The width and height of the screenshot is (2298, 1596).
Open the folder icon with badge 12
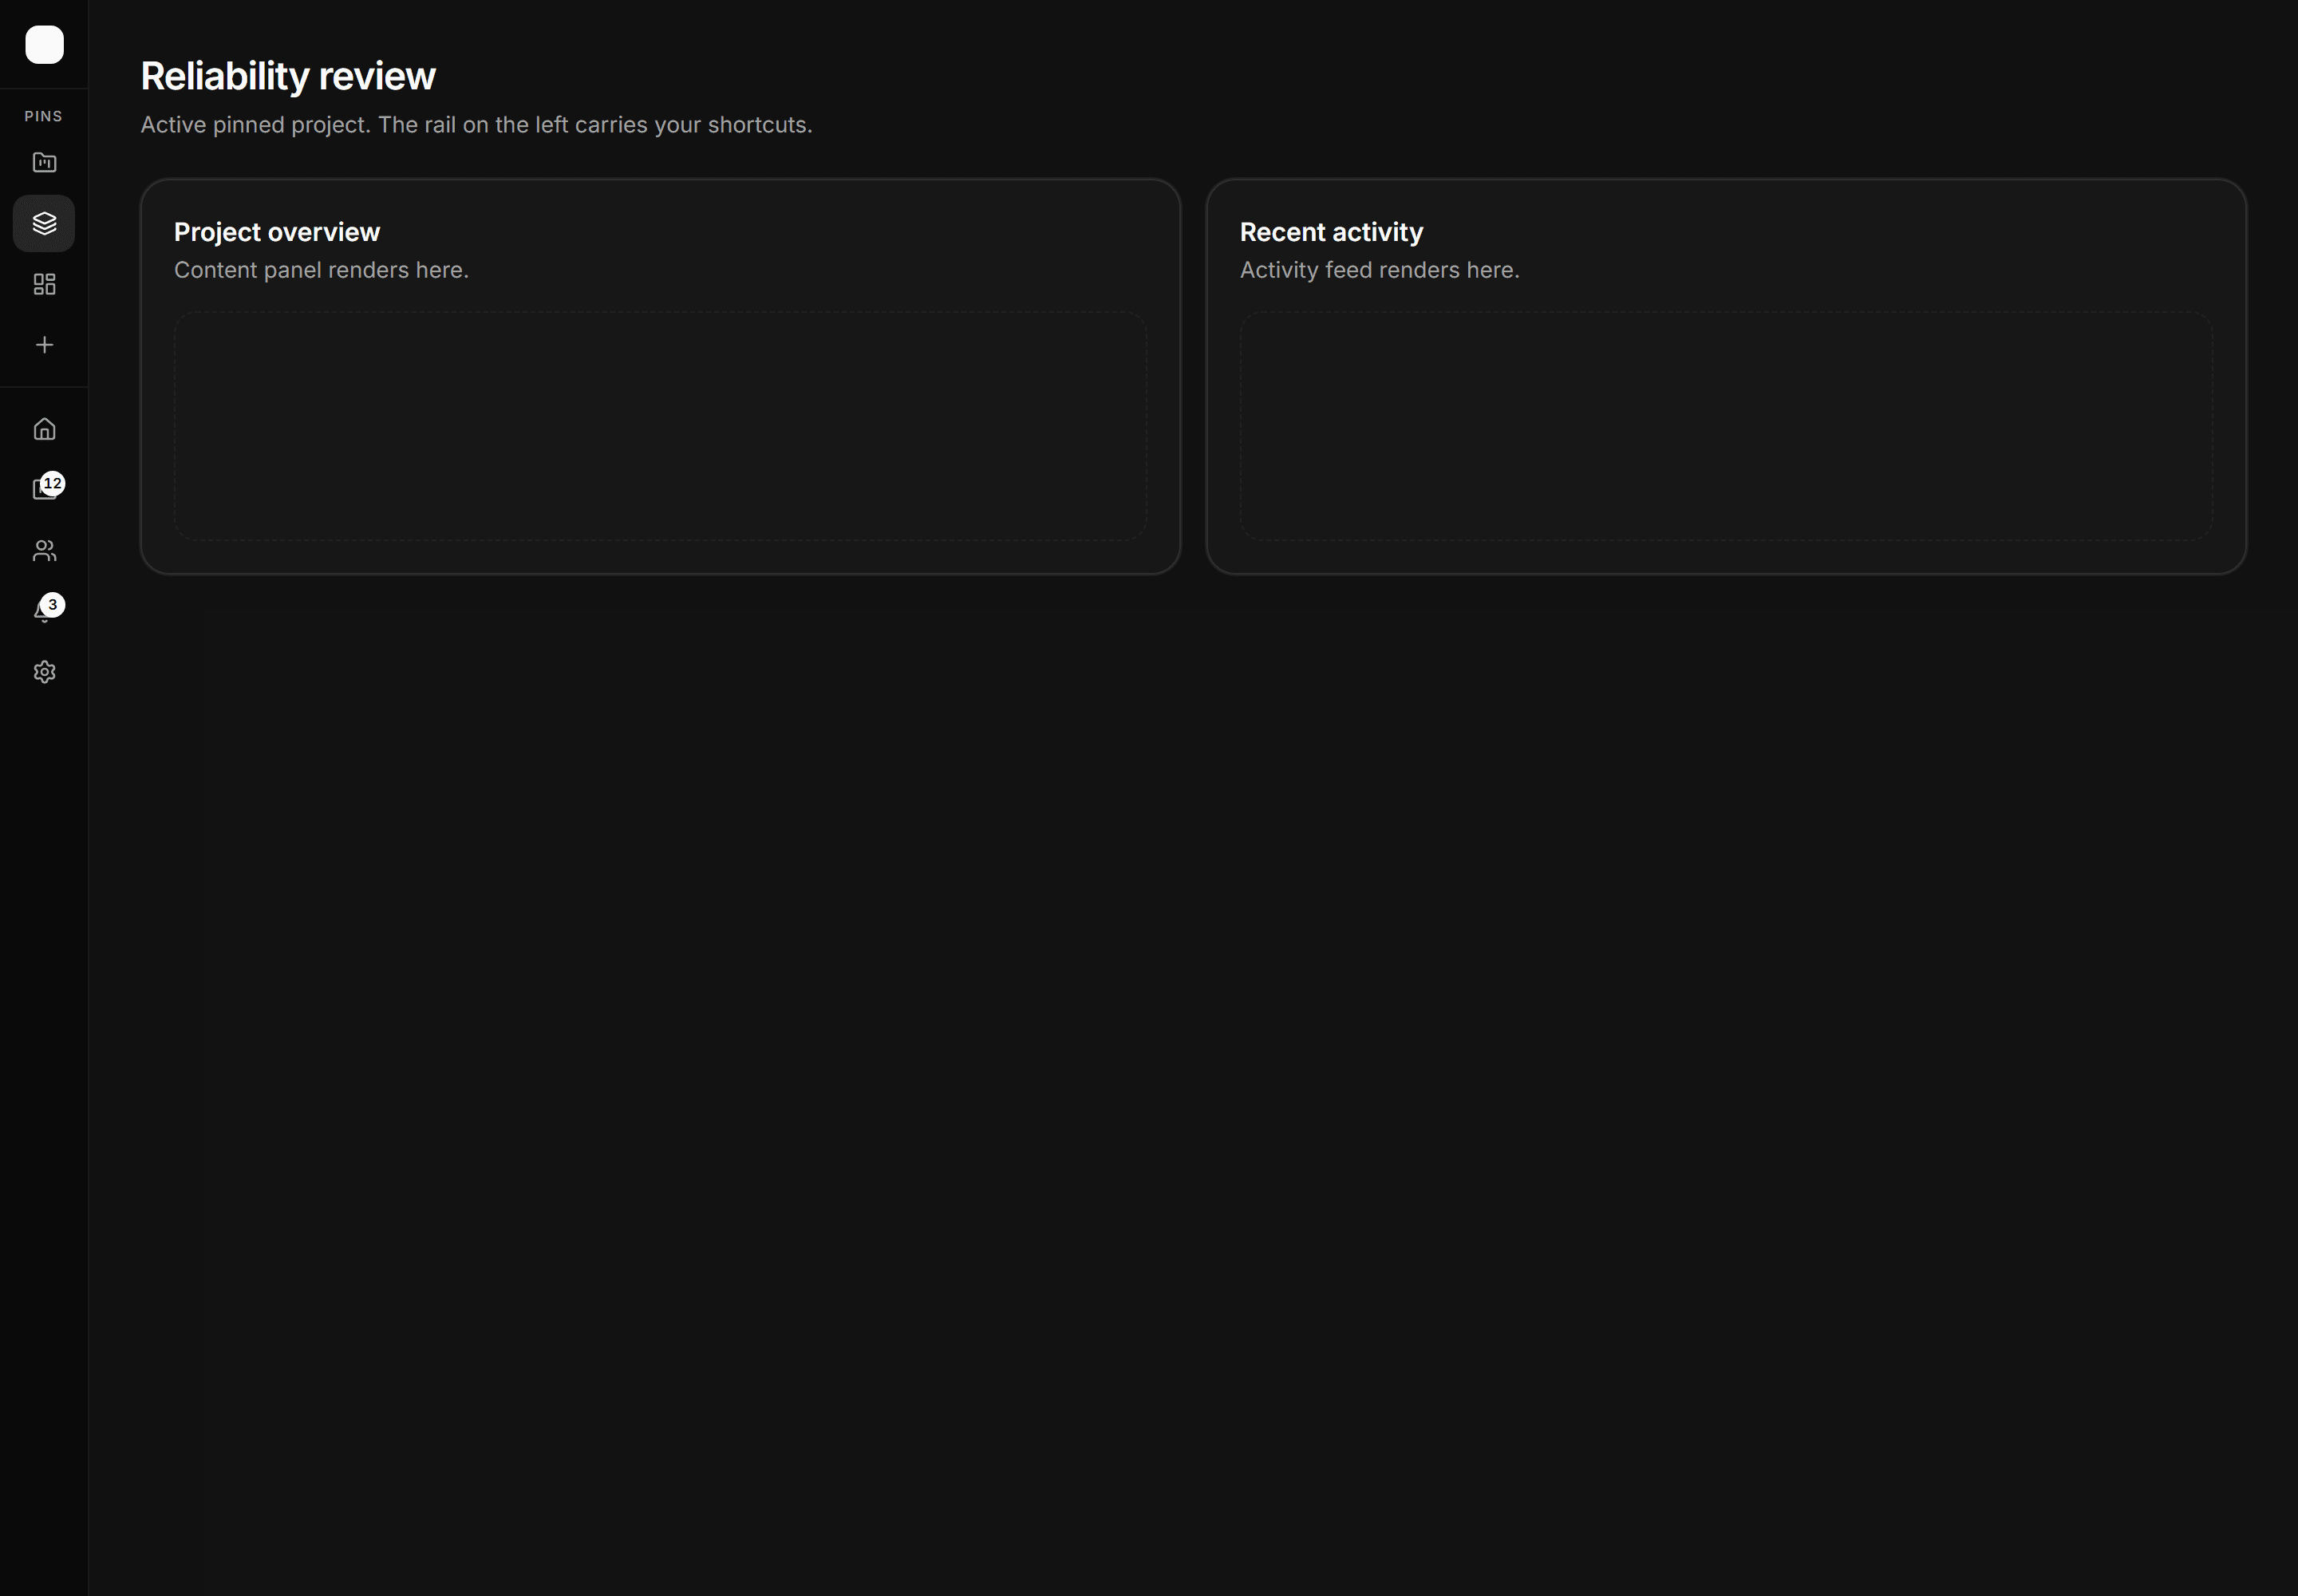coord(44,489)
